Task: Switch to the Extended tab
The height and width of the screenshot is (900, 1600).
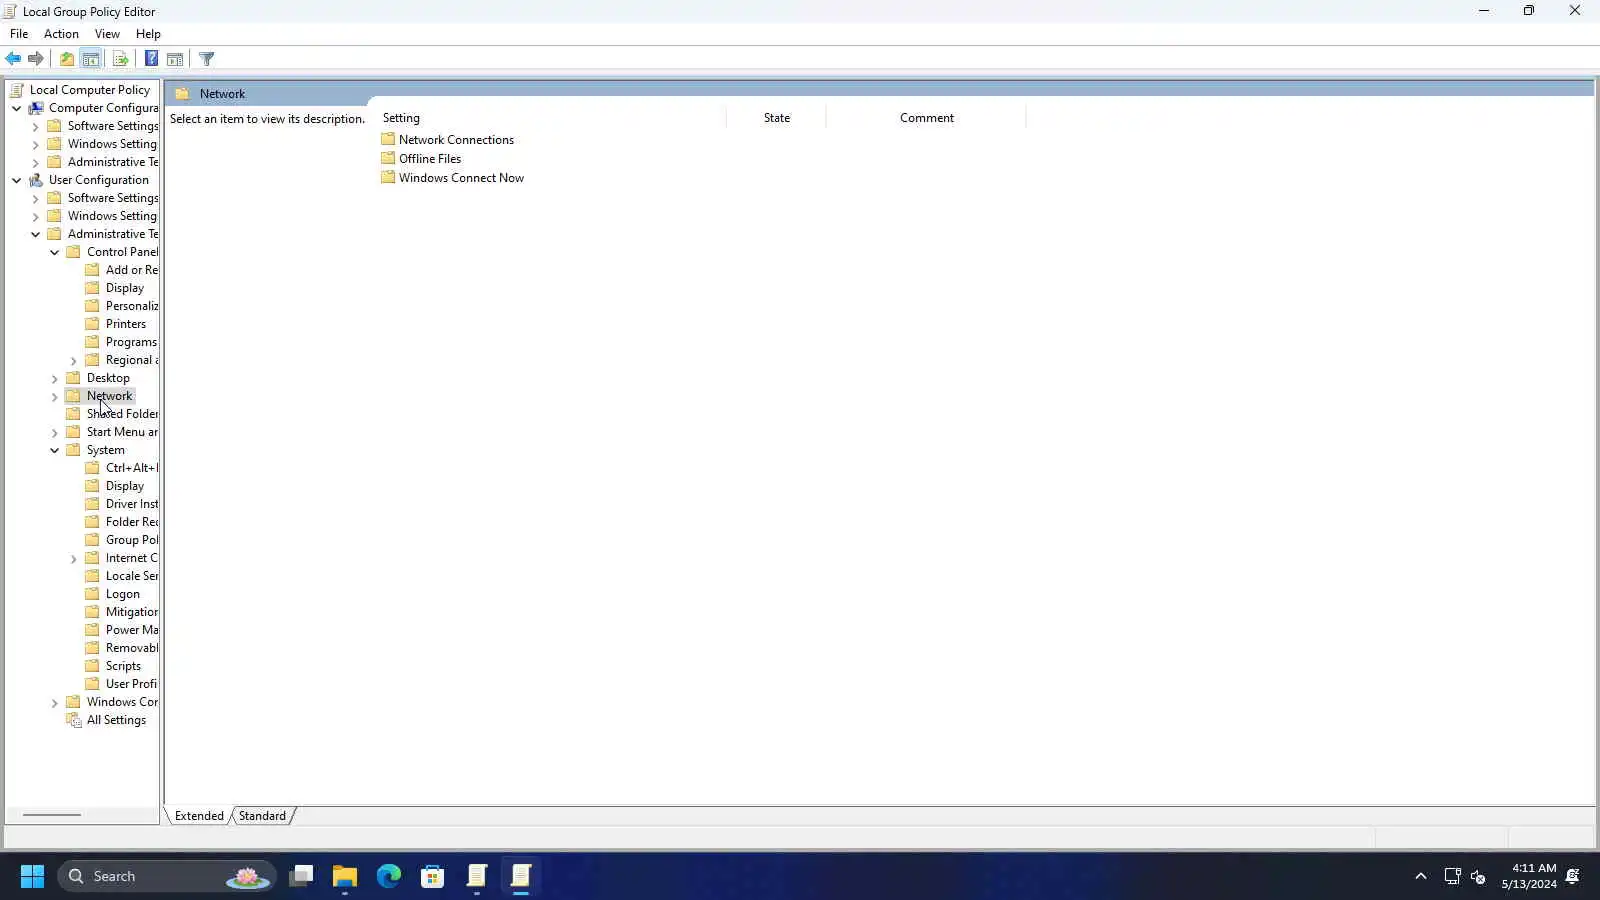Action: [199, 816]
